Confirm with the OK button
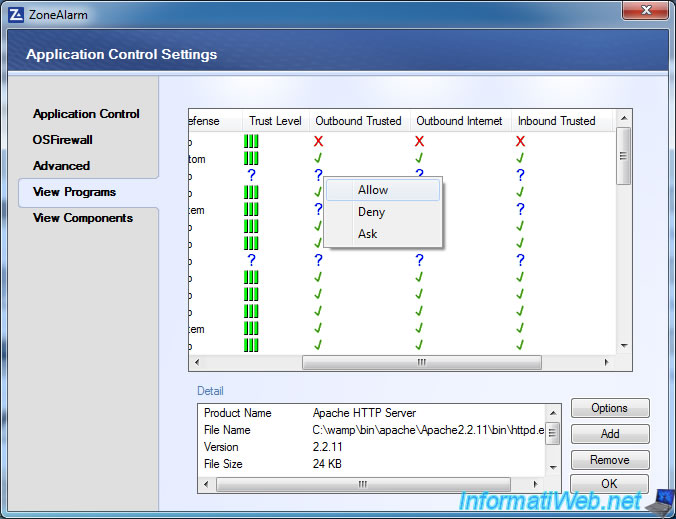This screenshot has width=676, height=519. pos(610,484)
